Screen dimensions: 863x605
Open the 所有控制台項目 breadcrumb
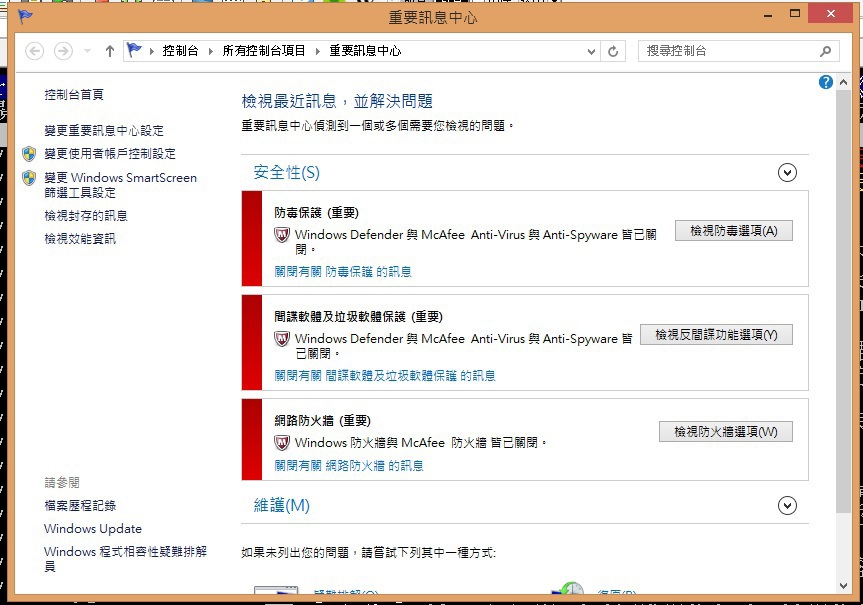[264, 51]
